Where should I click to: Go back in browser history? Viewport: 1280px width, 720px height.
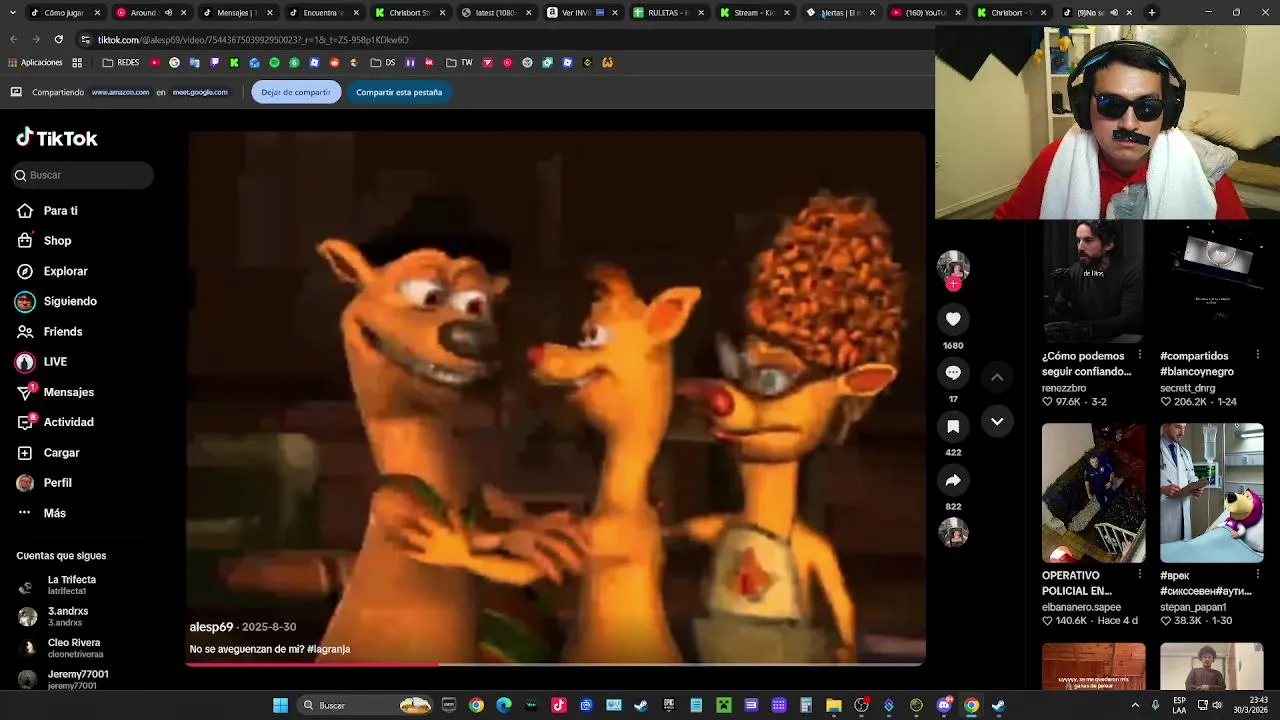point(14,39)
